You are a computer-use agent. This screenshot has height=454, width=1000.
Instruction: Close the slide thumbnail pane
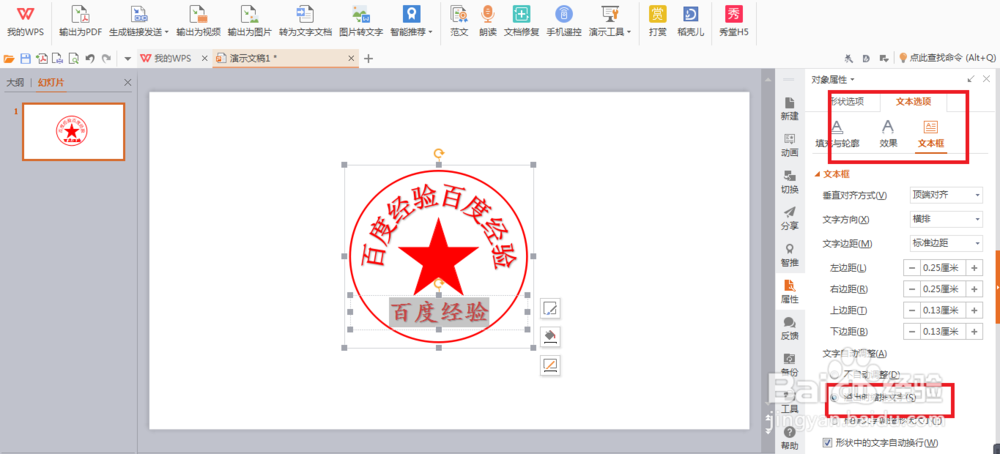(x=128, y=82)
